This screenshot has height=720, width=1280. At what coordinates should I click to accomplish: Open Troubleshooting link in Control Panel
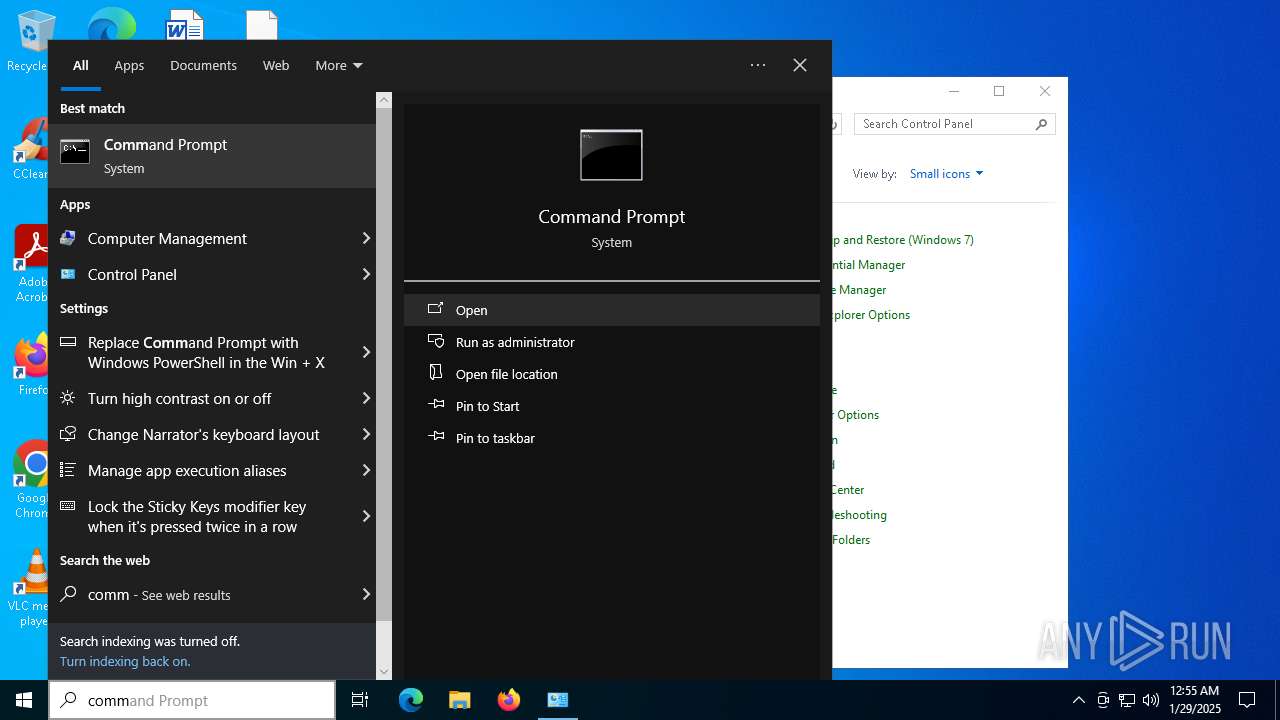point(860,515)
